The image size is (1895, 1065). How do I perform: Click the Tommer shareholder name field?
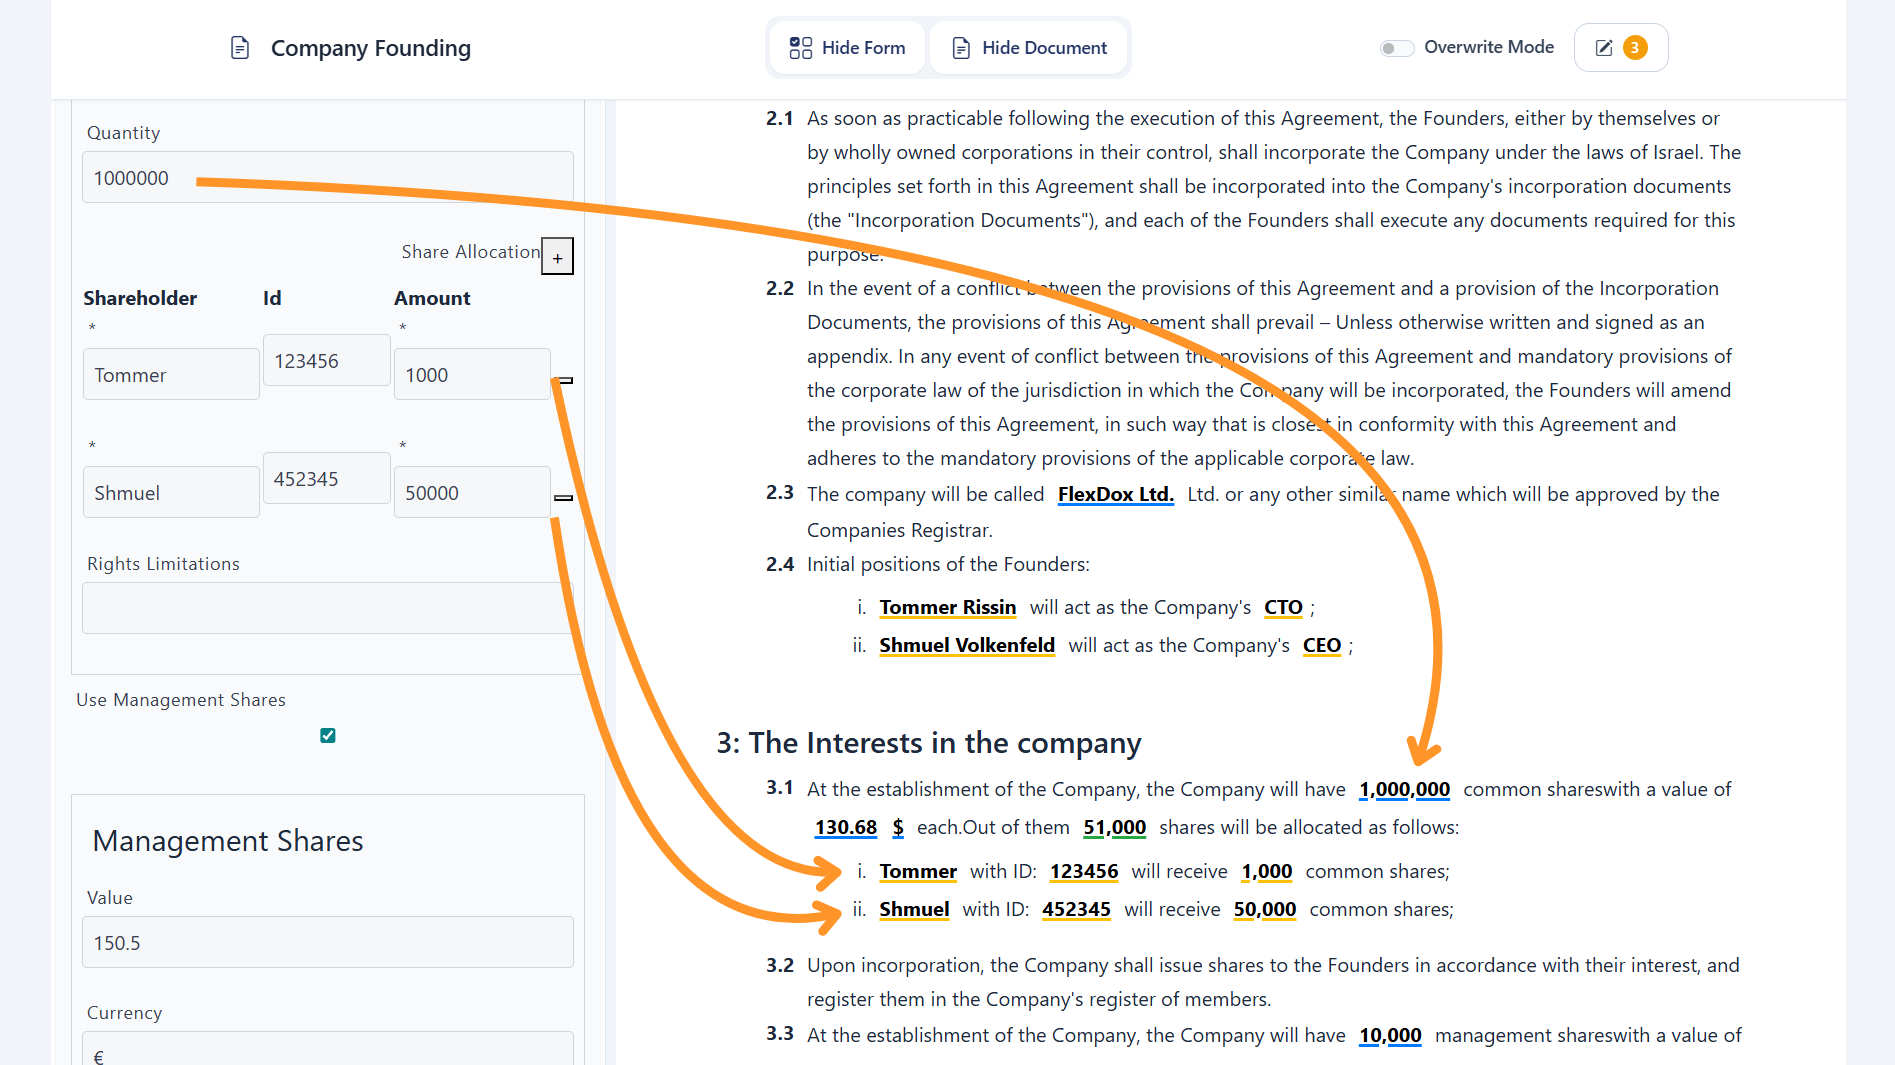[171, 375]
